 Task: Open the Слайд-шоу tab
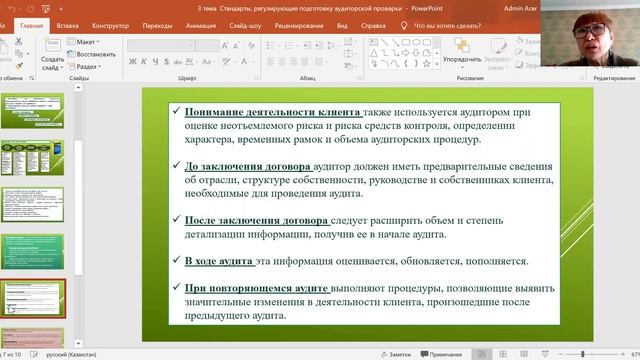tap(245, 26)
